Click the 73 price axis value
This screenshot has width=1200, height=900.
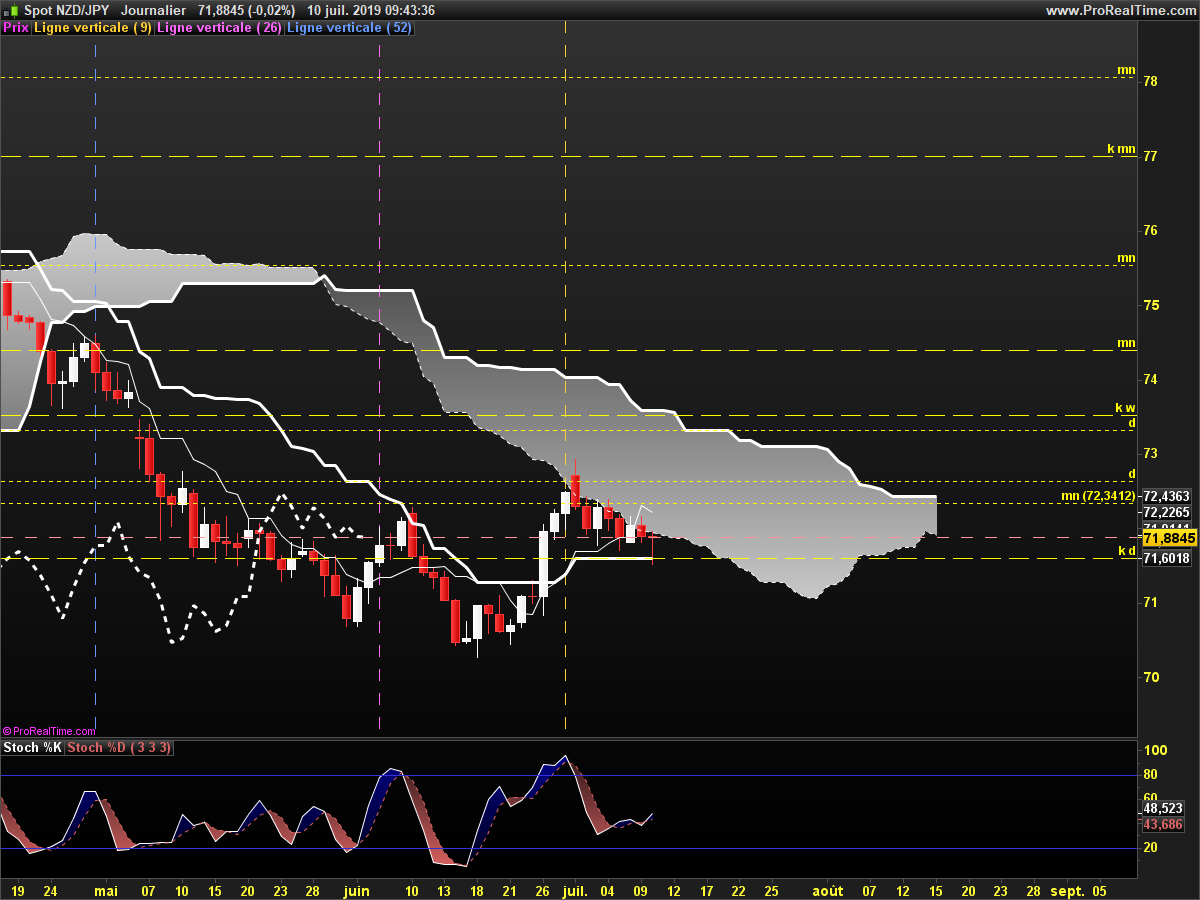point(1150,453)
